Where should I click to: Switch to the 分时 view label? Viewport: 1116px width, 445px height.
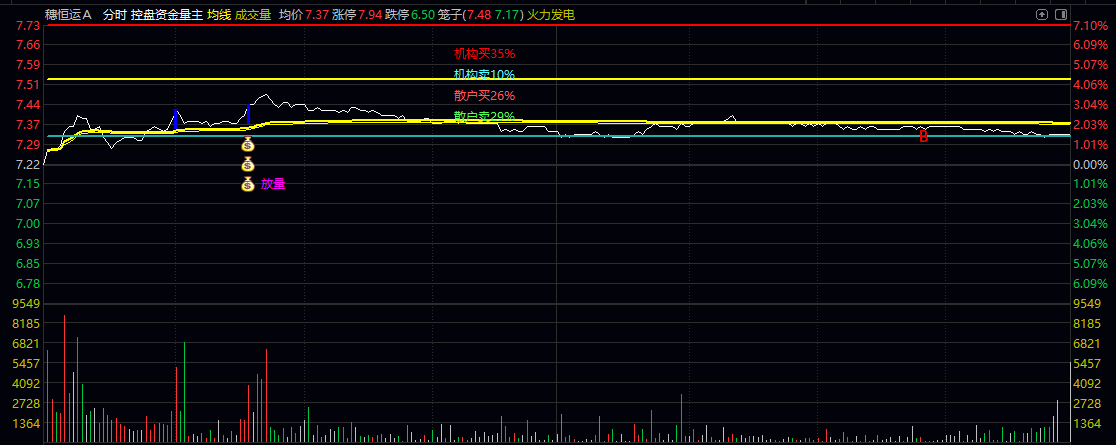pyautogui.click(x=114, y=14)
